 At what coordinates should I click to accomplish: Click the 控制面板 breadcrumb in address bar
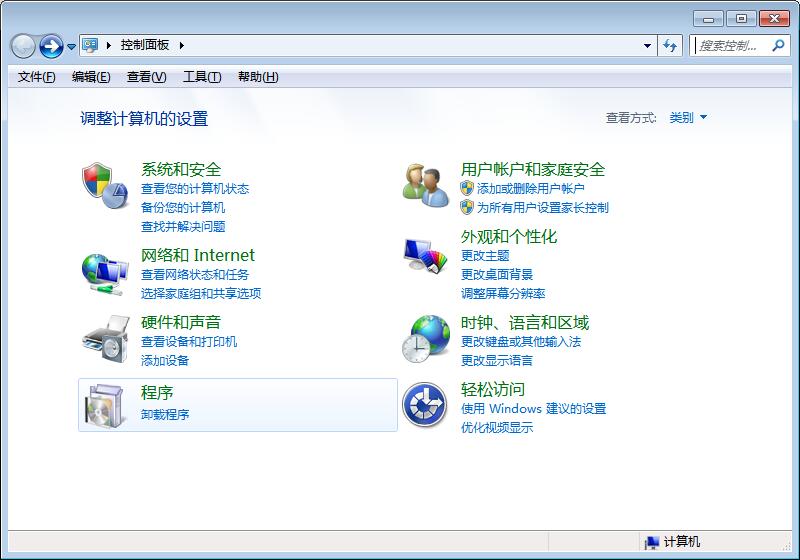click(145, 45)
